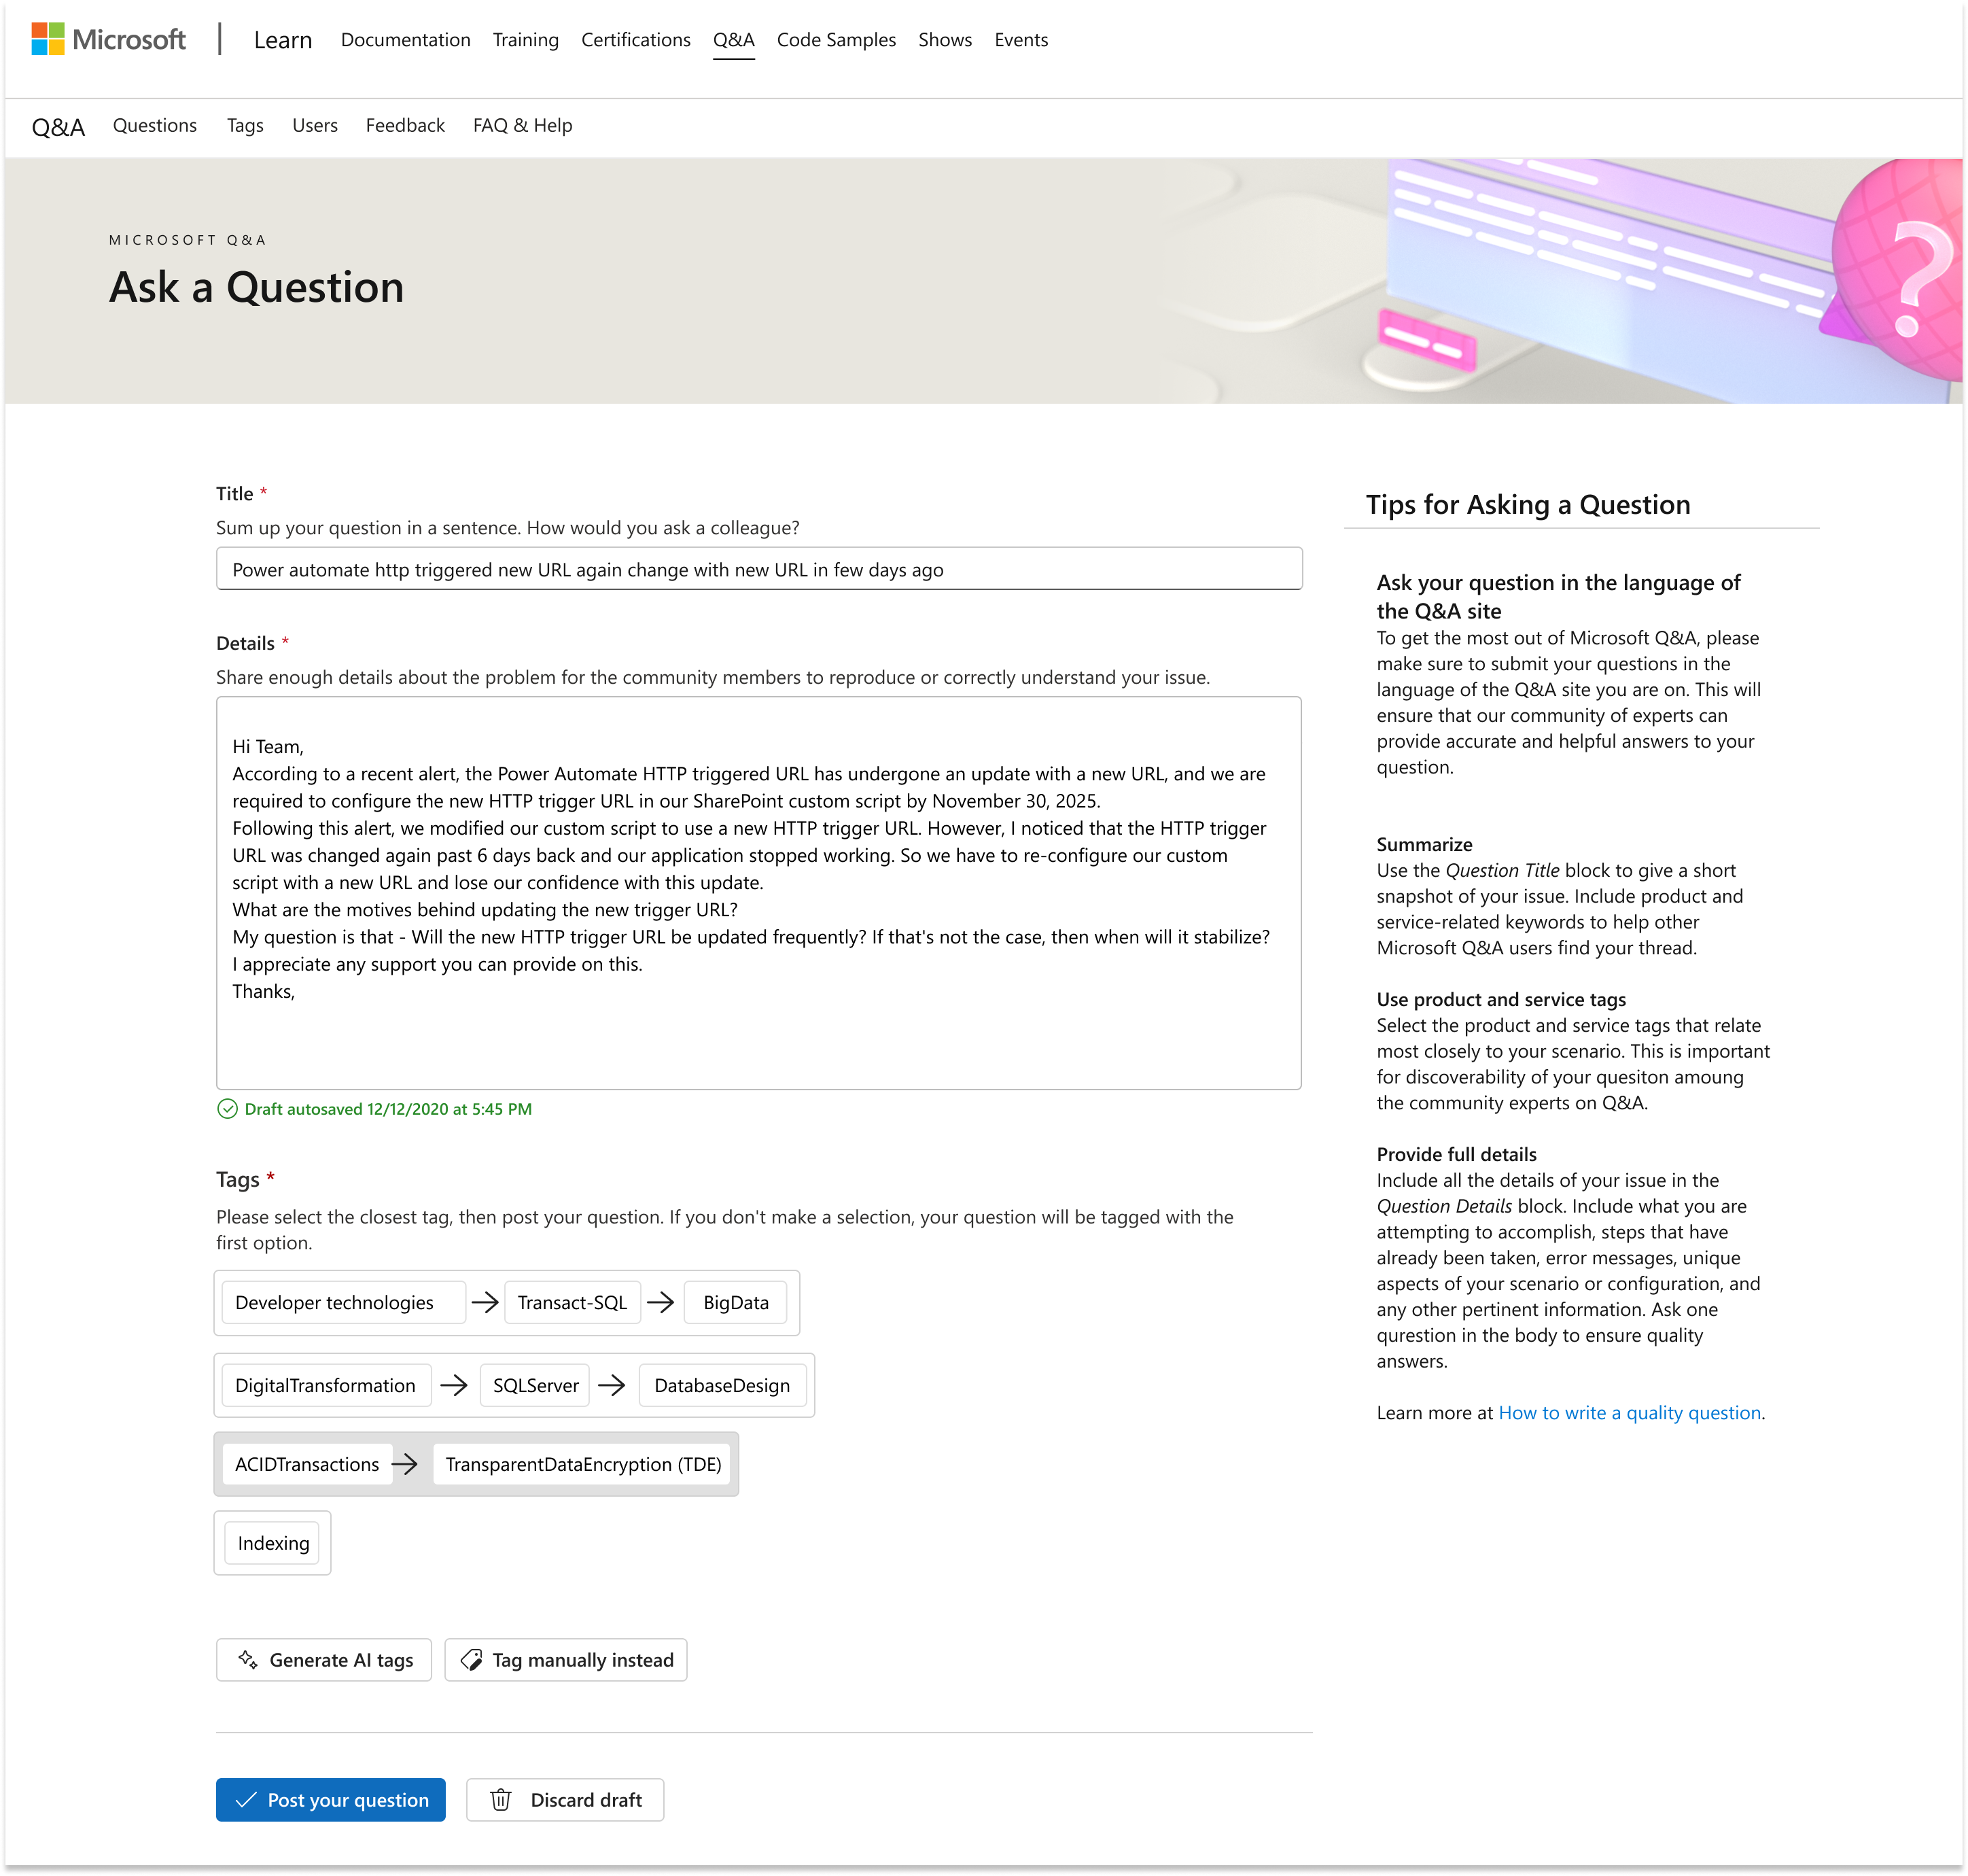Viewport: 1968px width, 1876px height.
Task: Click the sparkle icon in Generate AI tags
Action: (247, 1660)
